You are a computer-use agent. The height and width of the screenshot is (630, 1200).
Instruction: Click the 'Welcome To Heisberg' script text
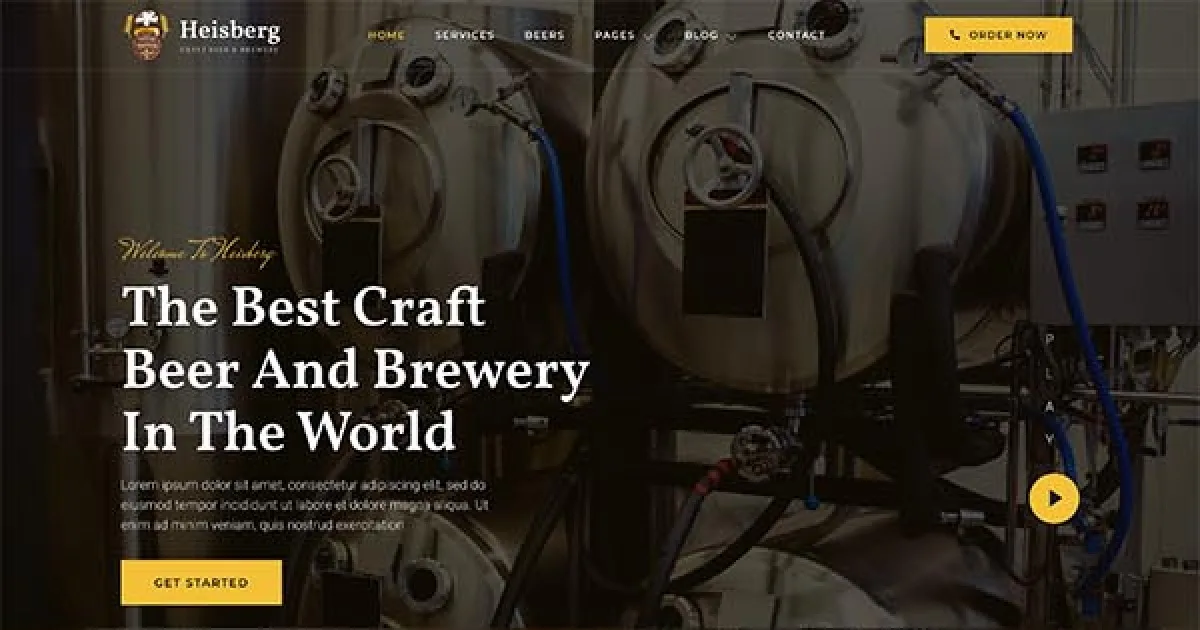click(197, 252)
